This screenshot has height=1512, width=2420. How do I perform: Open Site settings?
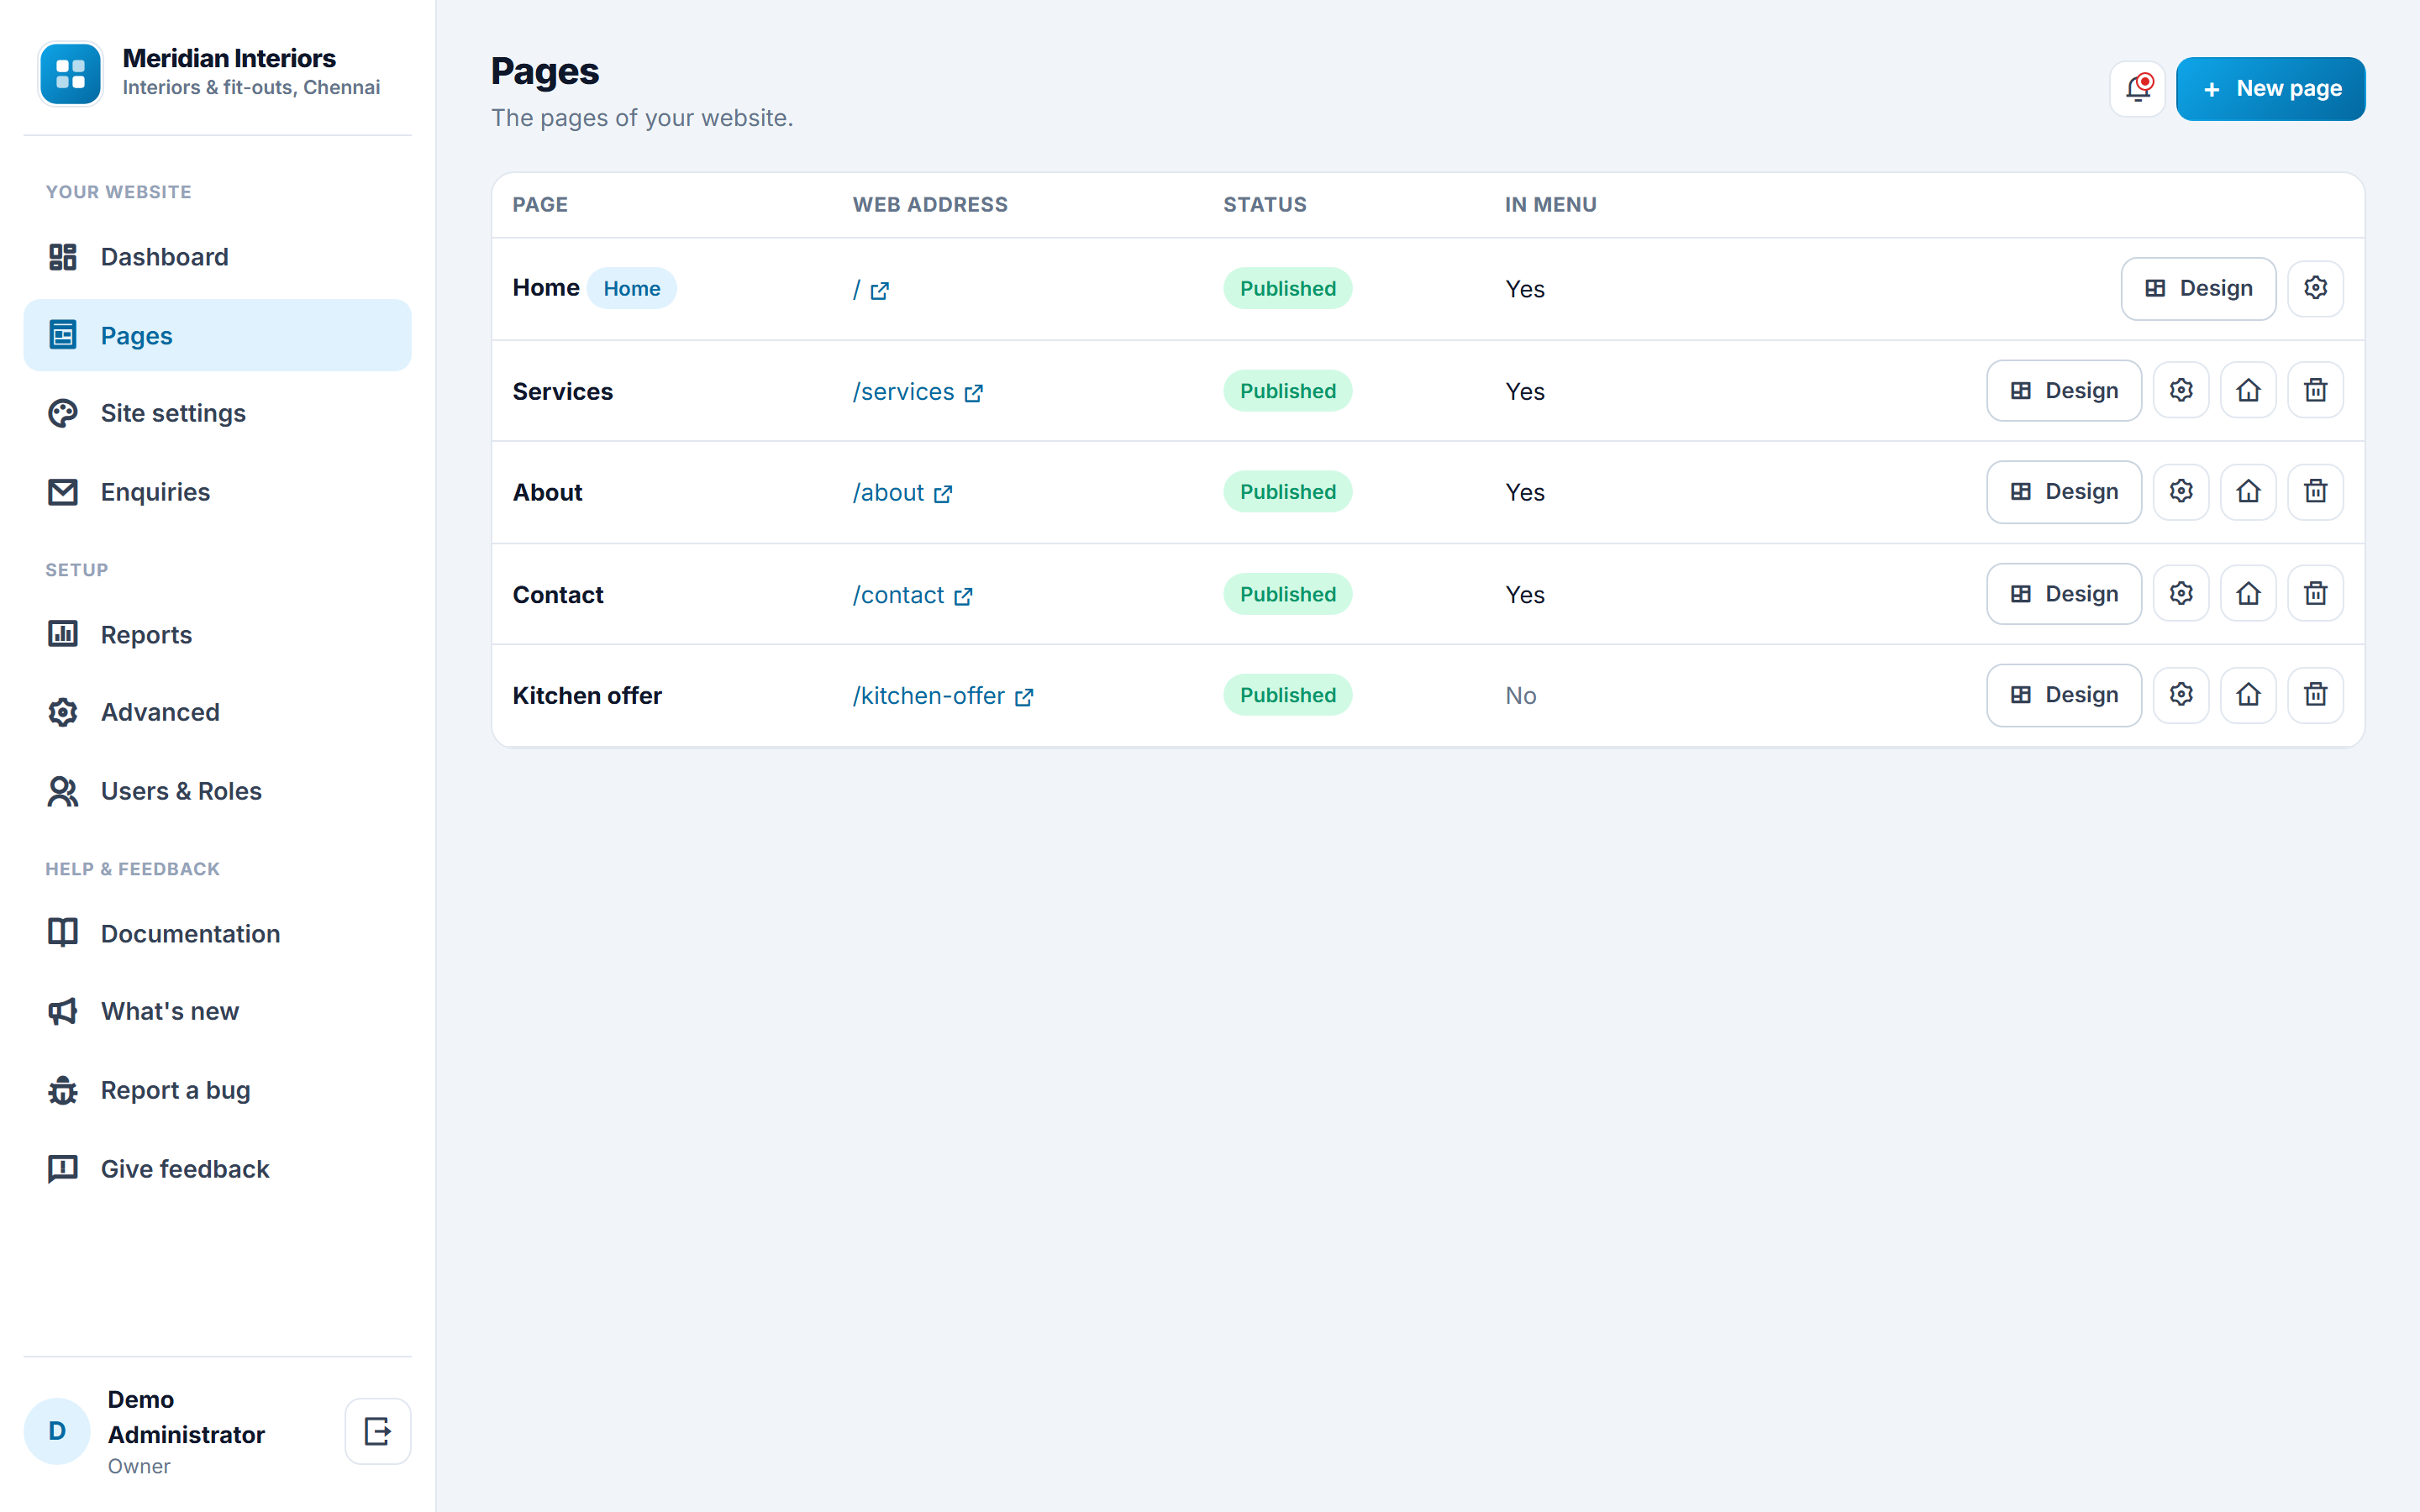pos(217,413)
